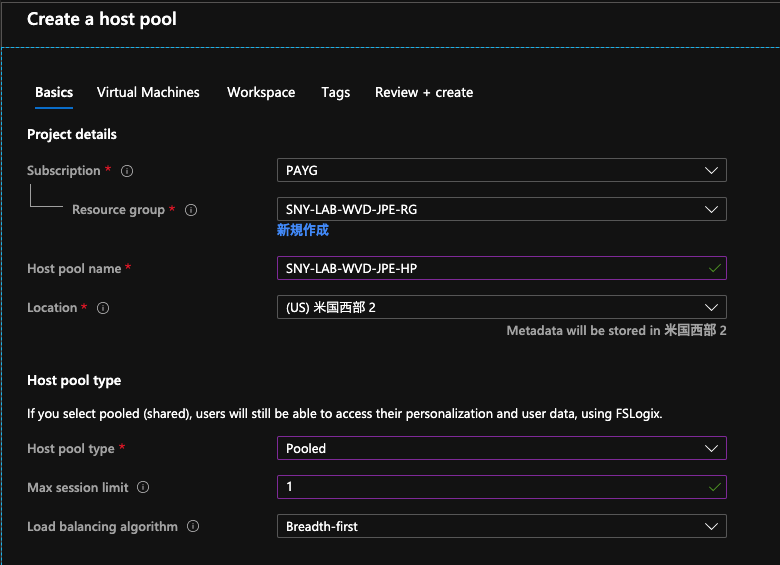
Task: Click the Location field label
Action: [x=52, y=308]
